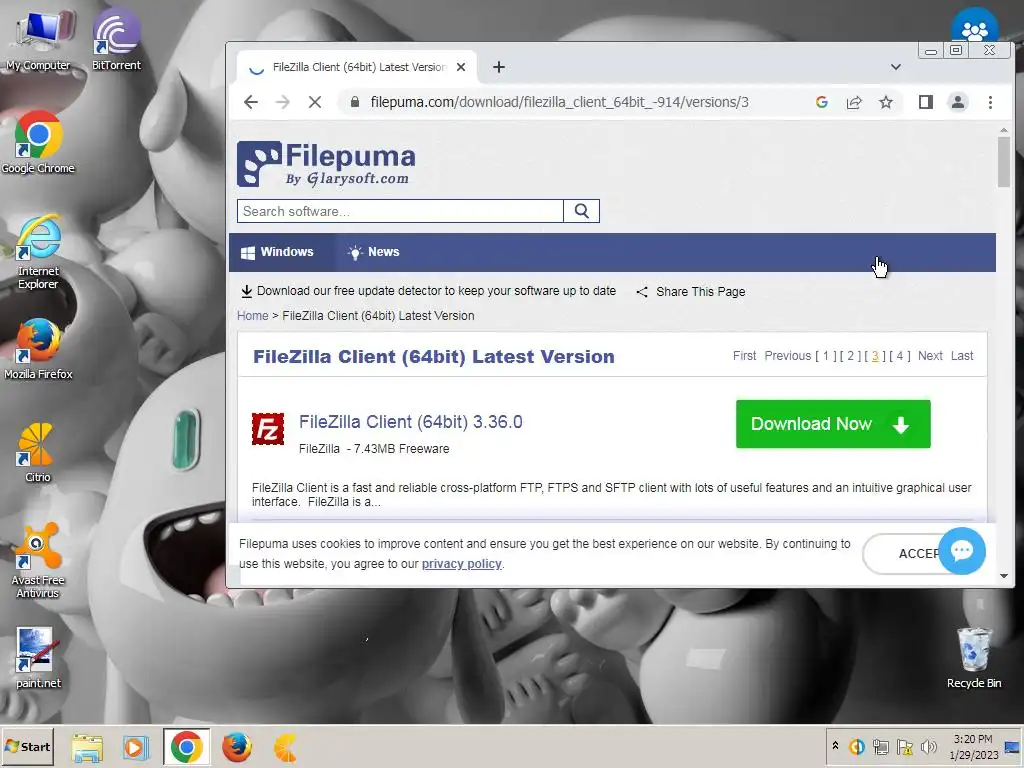
Task: Open the My Computer desktop icon
Action: pos(38,39)
